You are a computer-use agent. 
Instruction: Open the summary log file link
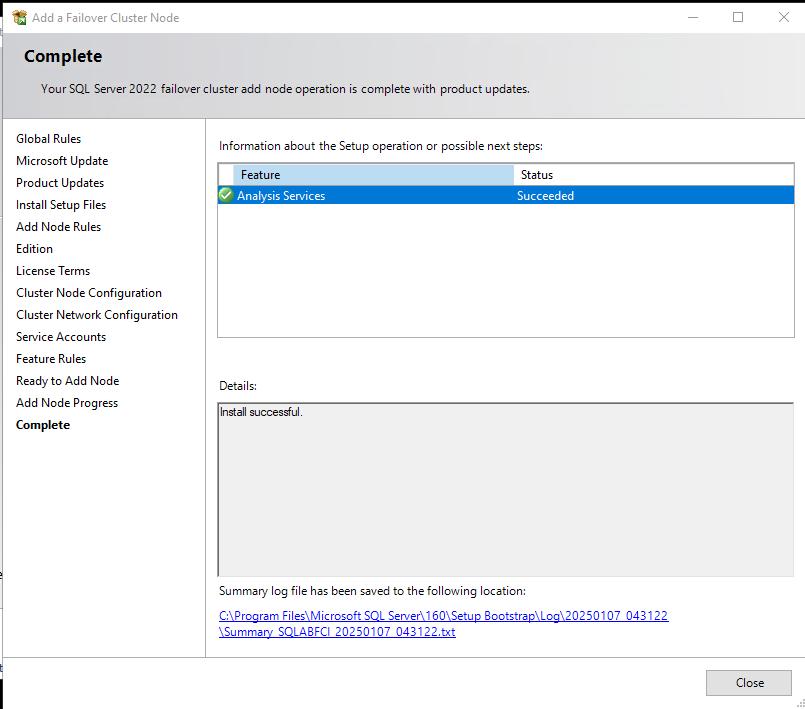[444, 624]
